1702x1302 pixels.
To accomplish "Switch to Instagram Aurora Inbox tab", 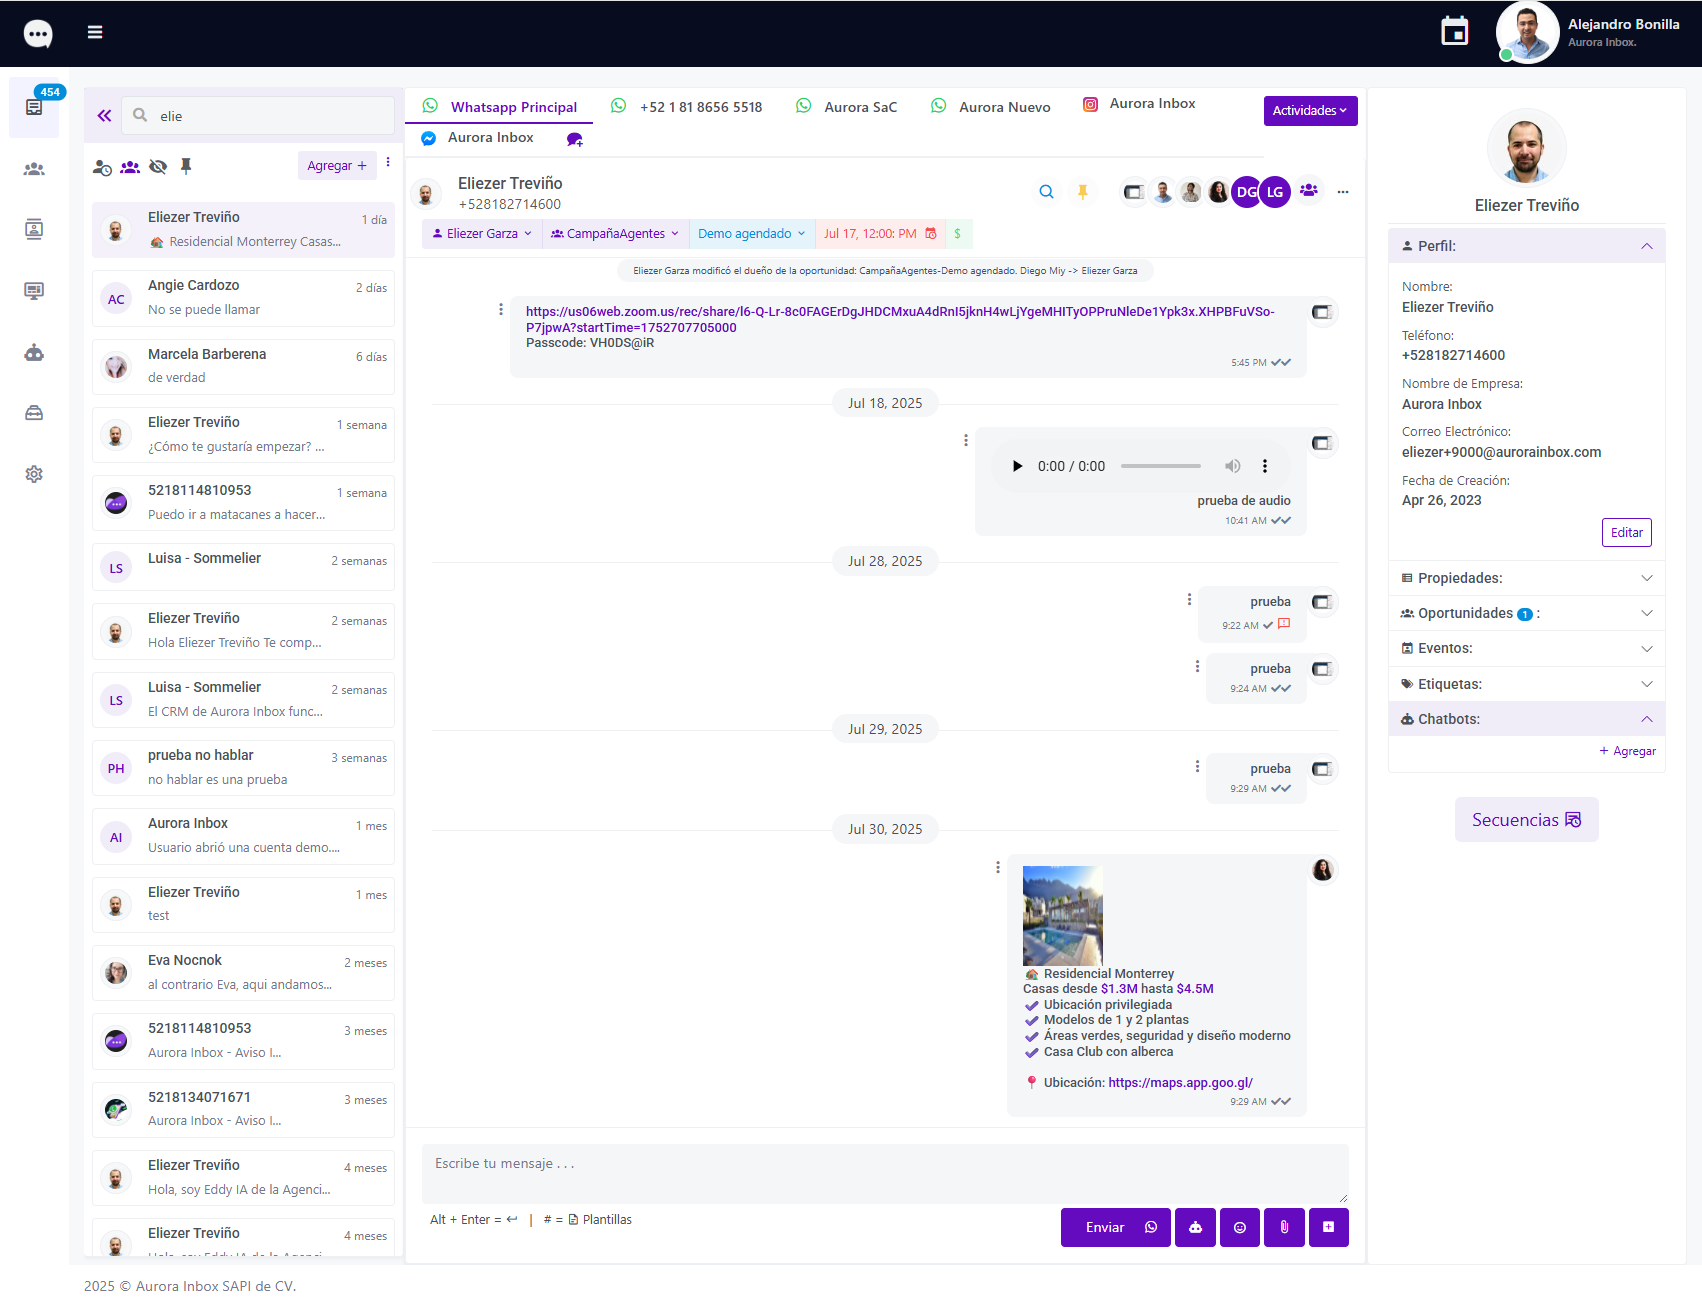I will [1140, 104].
